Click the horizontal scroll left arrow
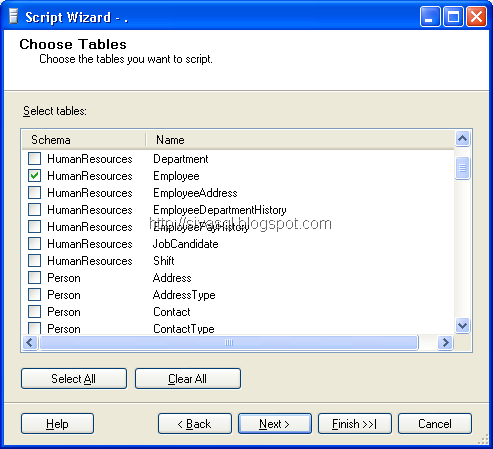This screenshot has height=449, width=493. click(x=30, y=342)
